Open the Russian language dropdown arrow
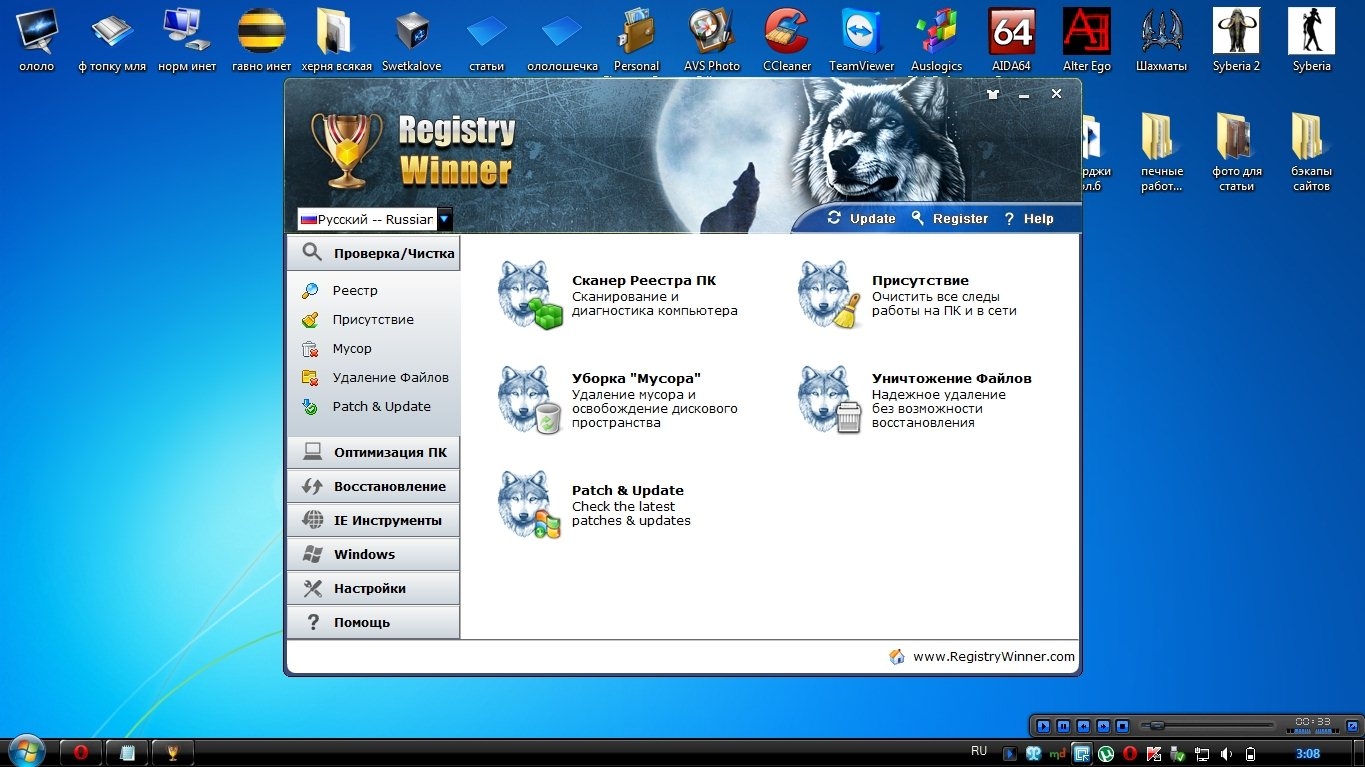This screenshot has width=1365, height=767. tap(444, 219)
